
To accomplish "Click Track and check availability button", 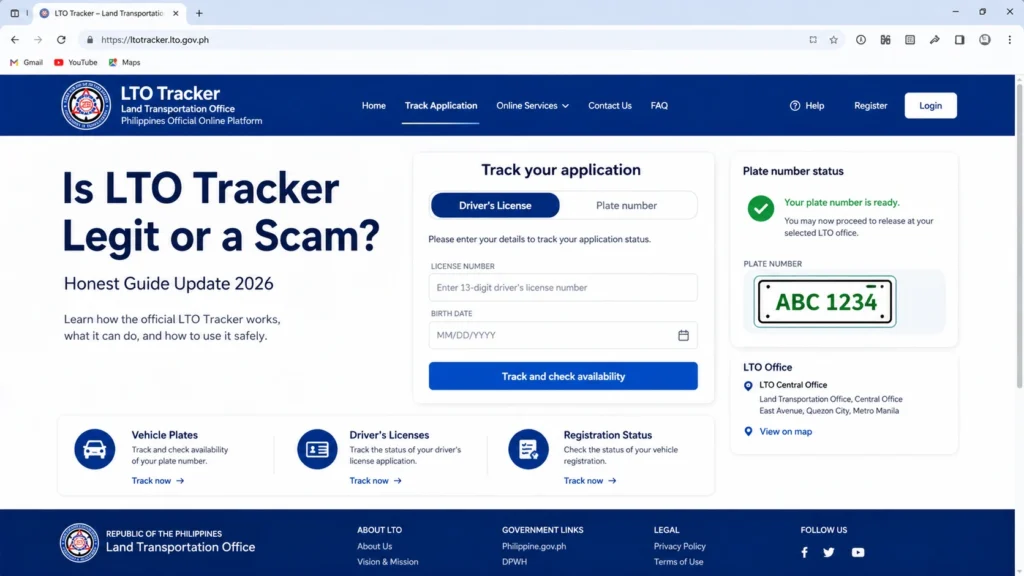I will 563,376.
